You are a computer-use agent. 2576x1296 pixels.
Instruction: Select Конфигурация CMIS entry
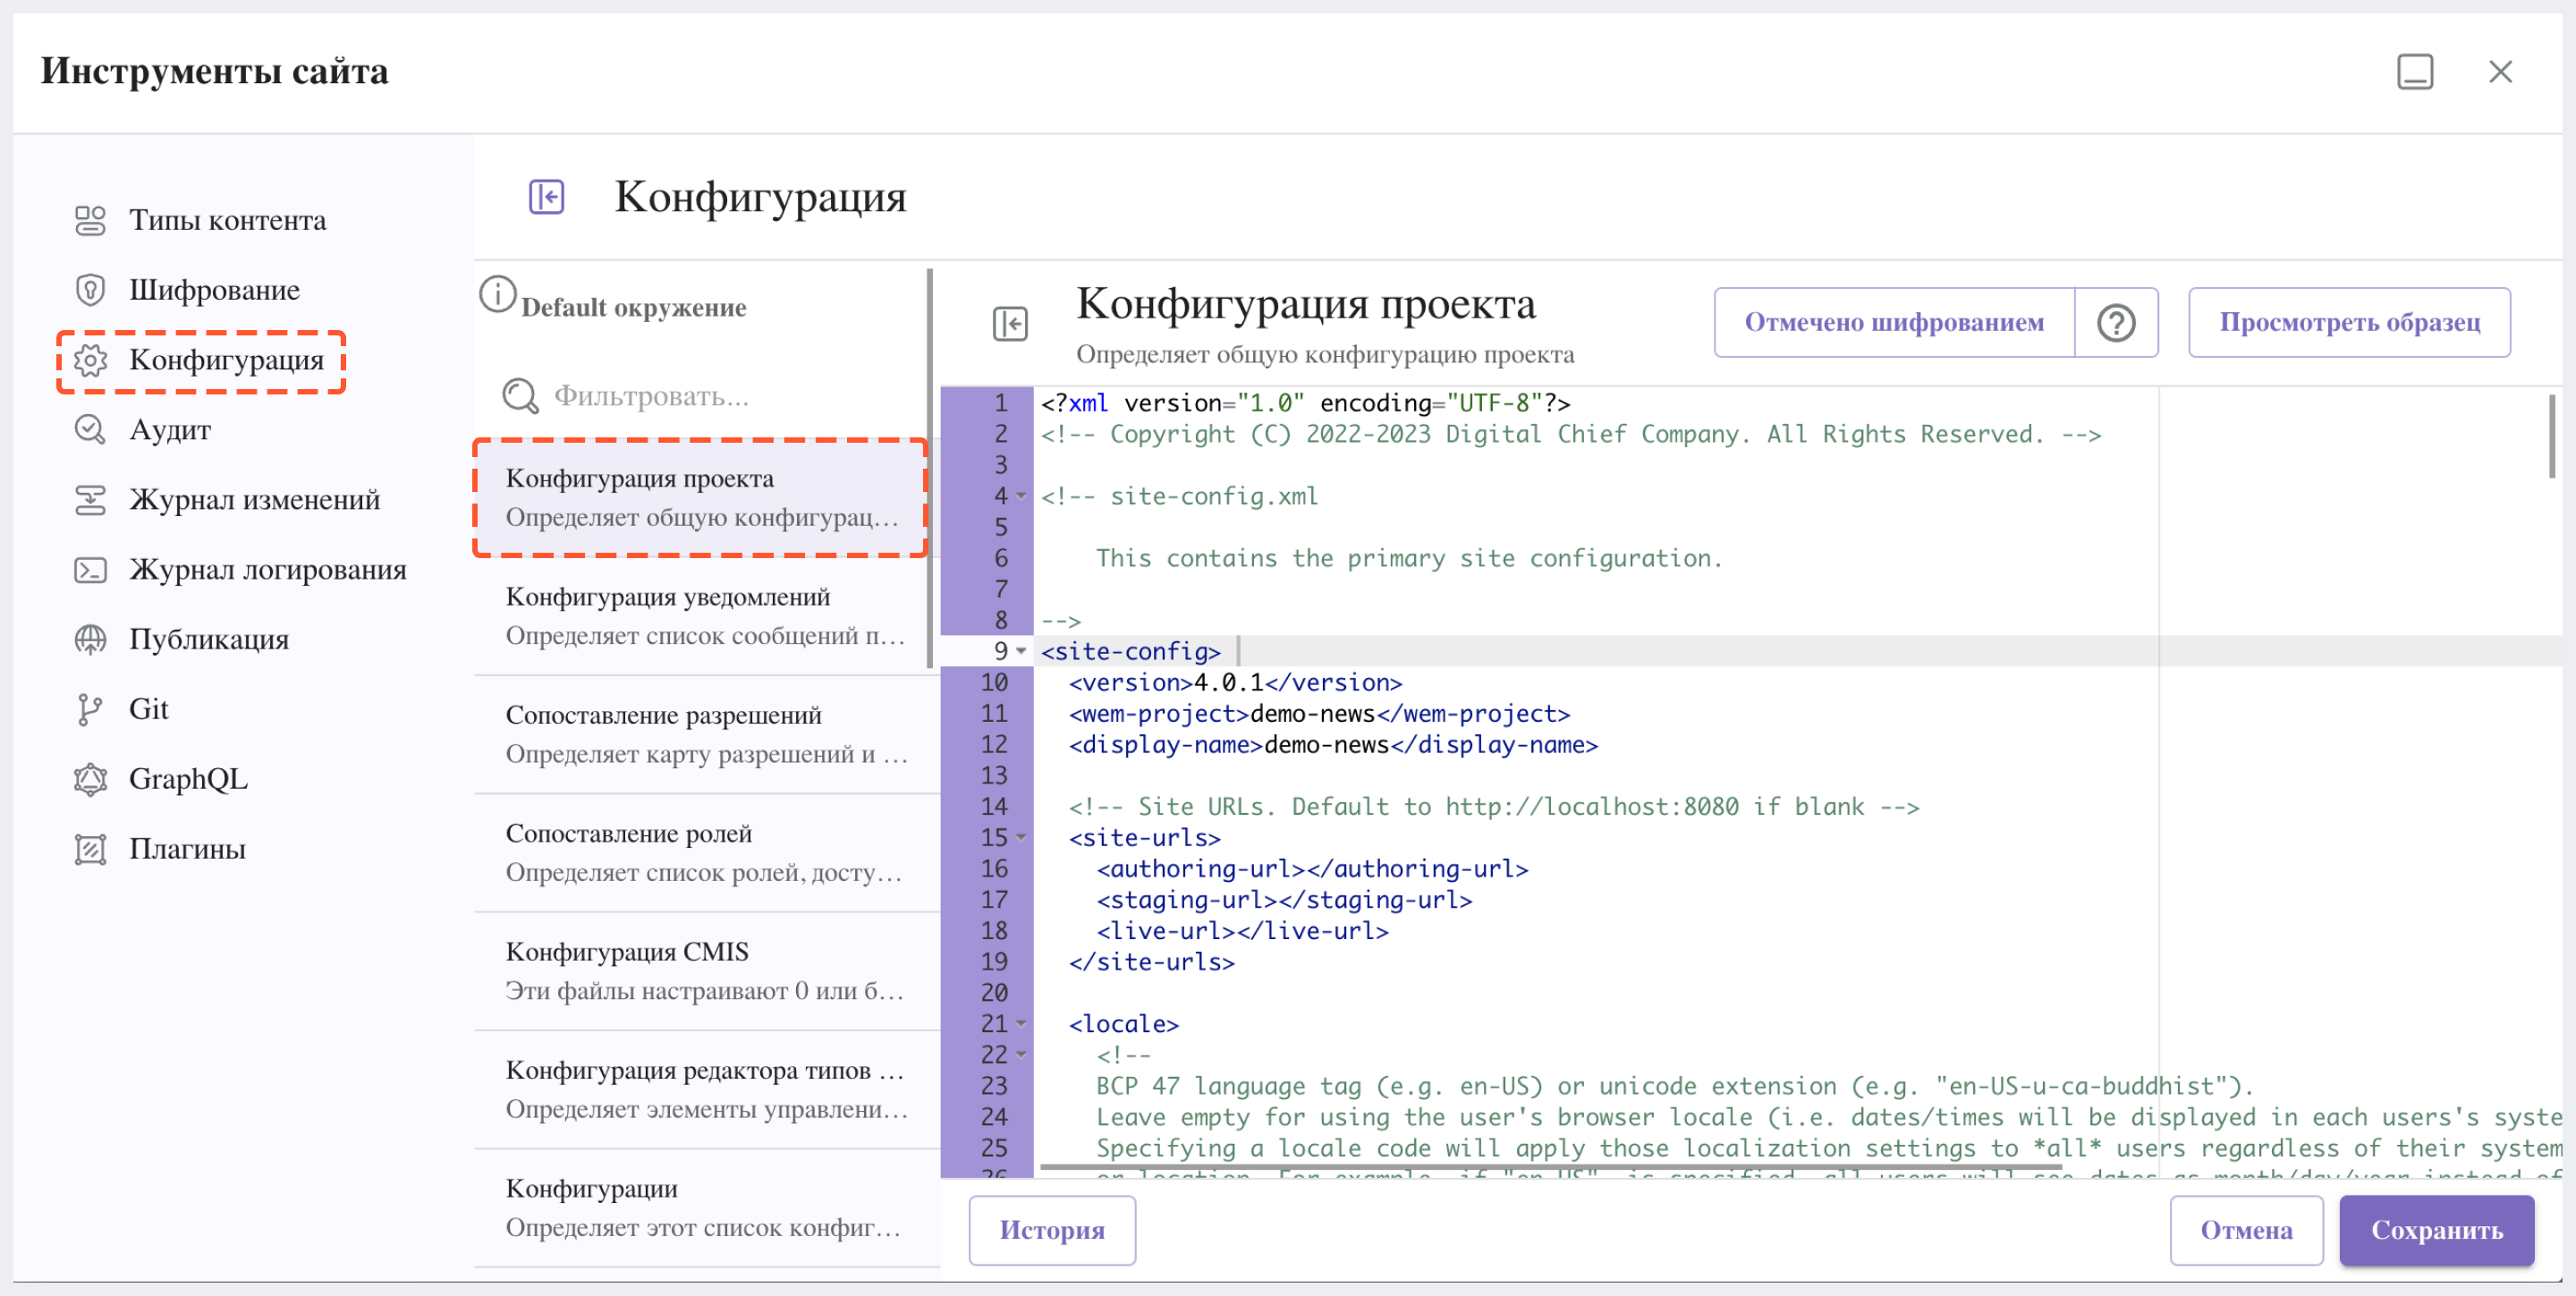pos(707,971)
